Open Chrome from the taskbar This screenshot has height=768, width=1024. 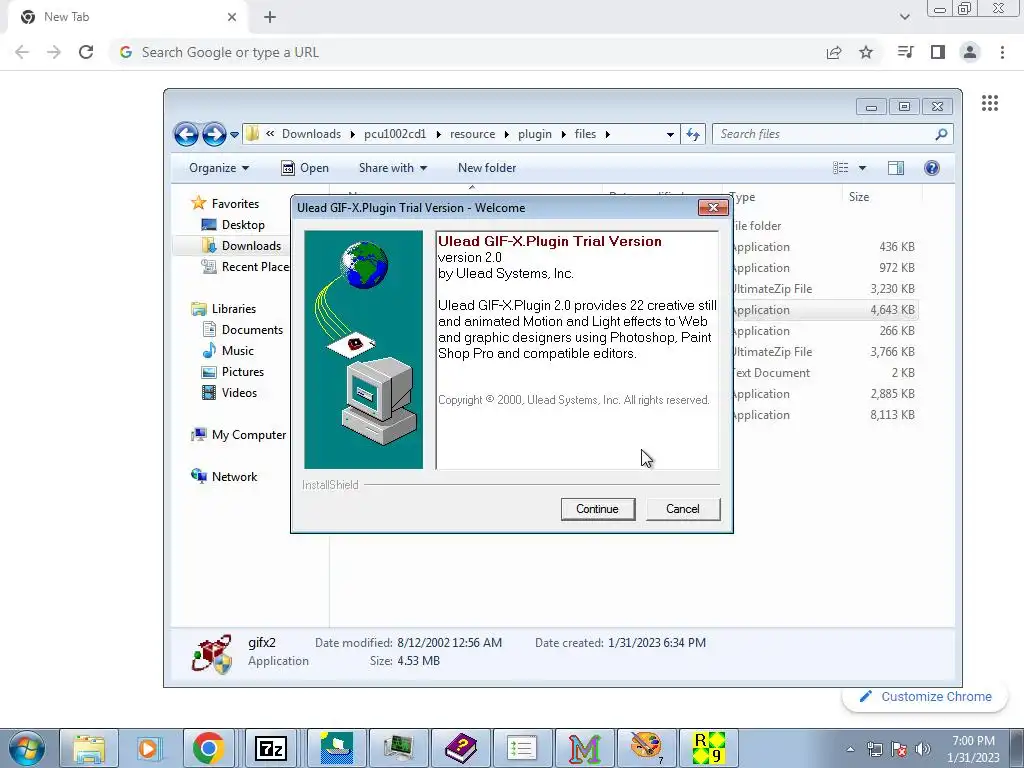208,748
